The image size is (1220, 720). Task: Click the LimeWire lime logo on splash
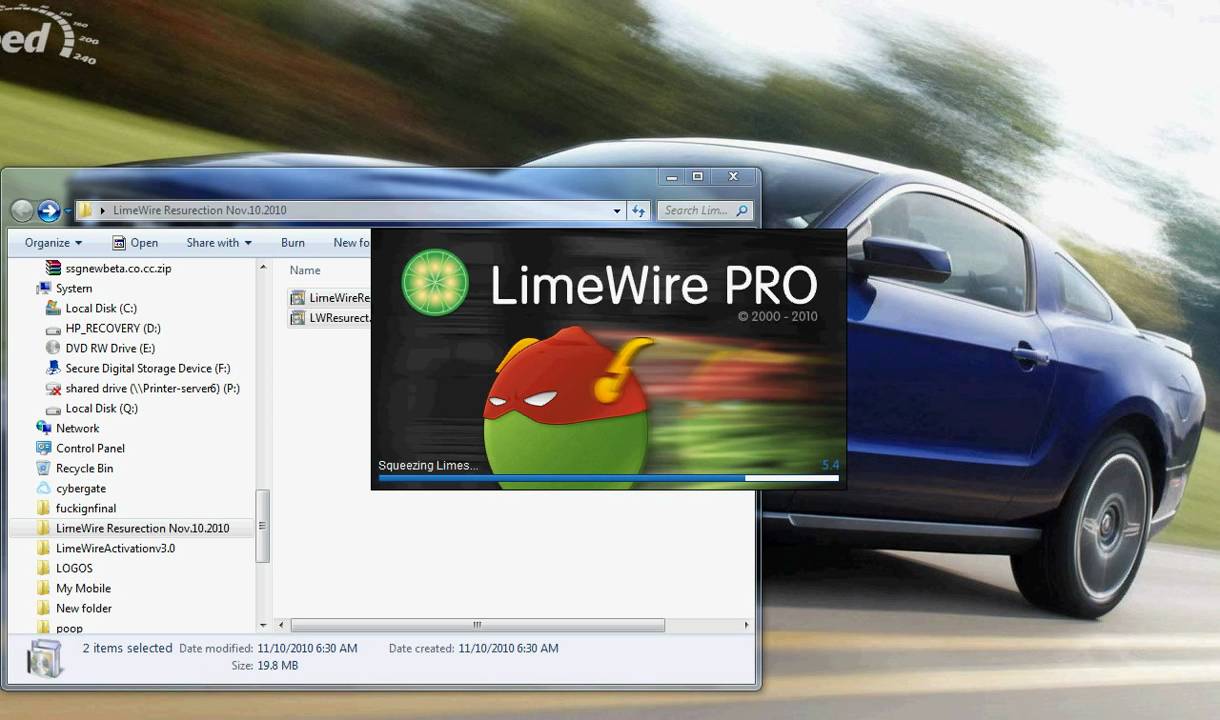435,283
